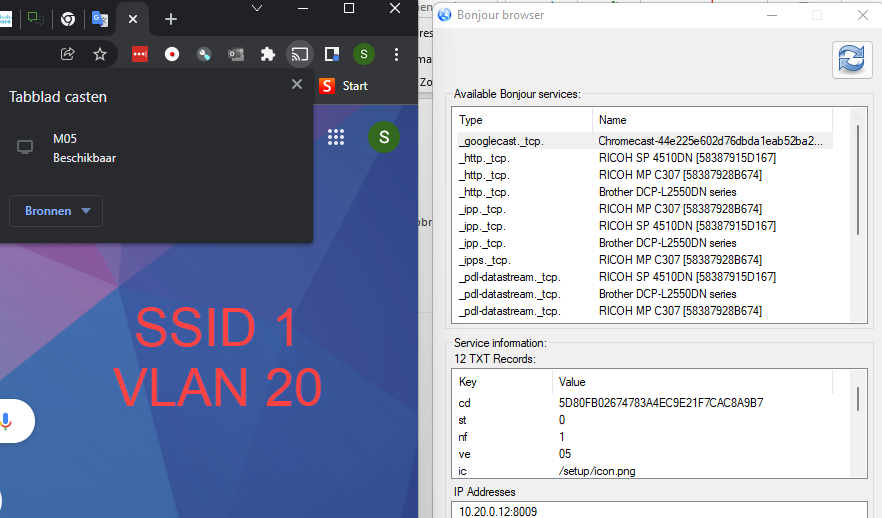
Task: Bookmark this page with star icon
Action: tap(100, 54)
